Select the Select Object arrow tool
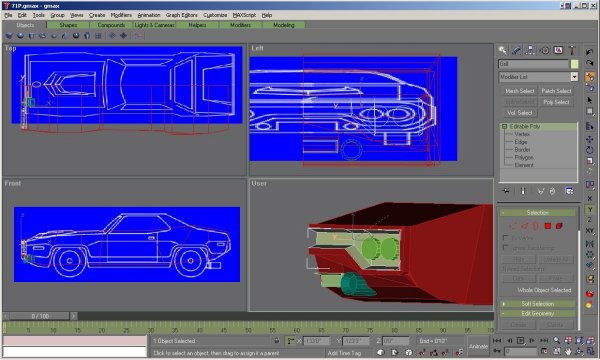This screenshot has width=600, height=360. point(590,100)
